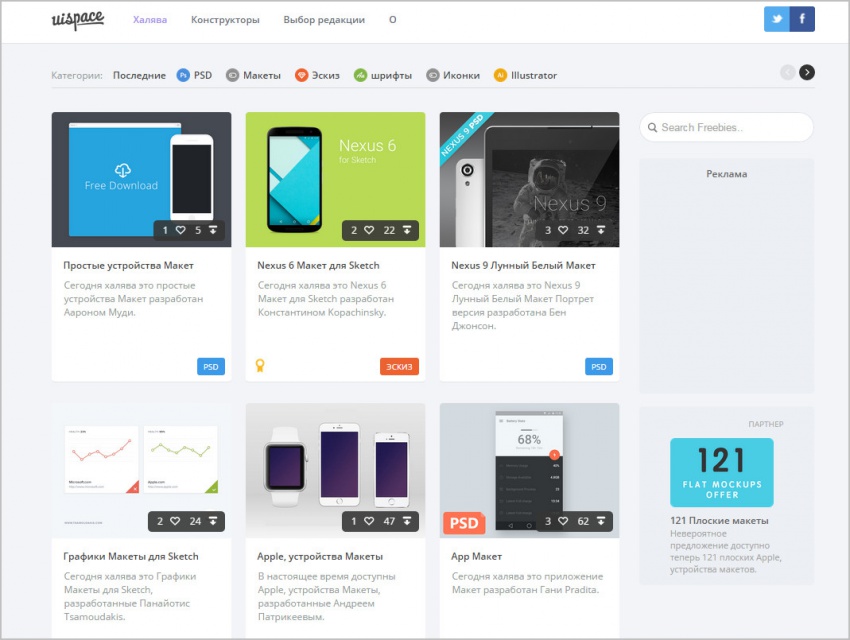
Task: Click download icon on Nexus 9 thumbnail
Action: pos(601,230)
